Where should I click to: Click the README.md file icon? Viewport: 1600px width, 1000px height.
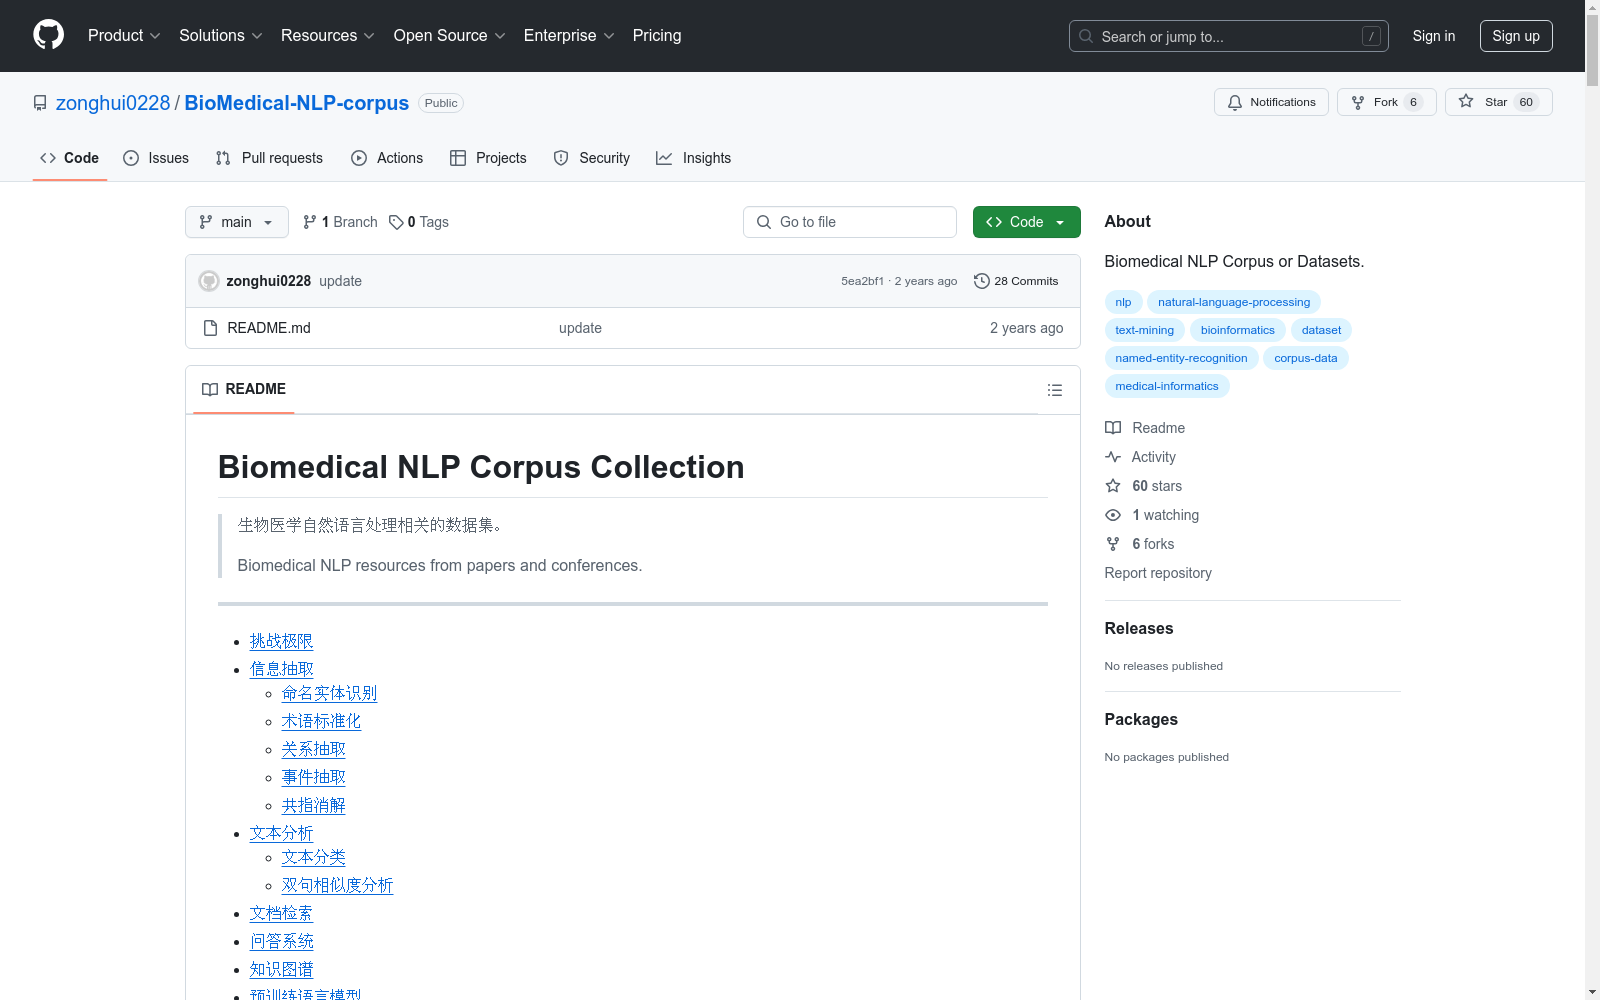point(210,328)
